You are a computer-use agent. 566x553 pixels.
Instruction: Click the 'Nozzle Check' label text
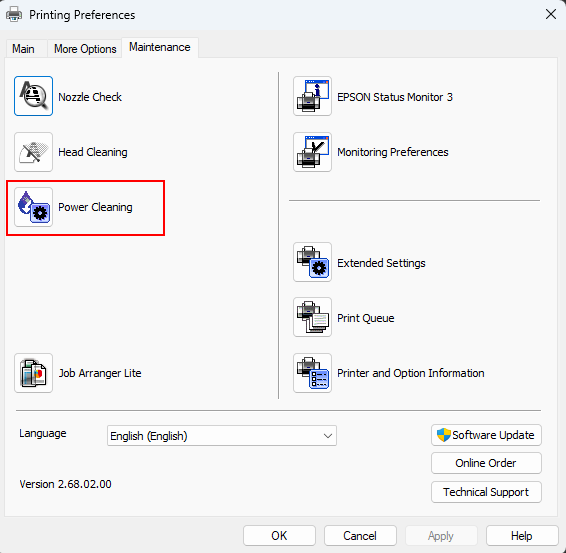tap(90, 97)
